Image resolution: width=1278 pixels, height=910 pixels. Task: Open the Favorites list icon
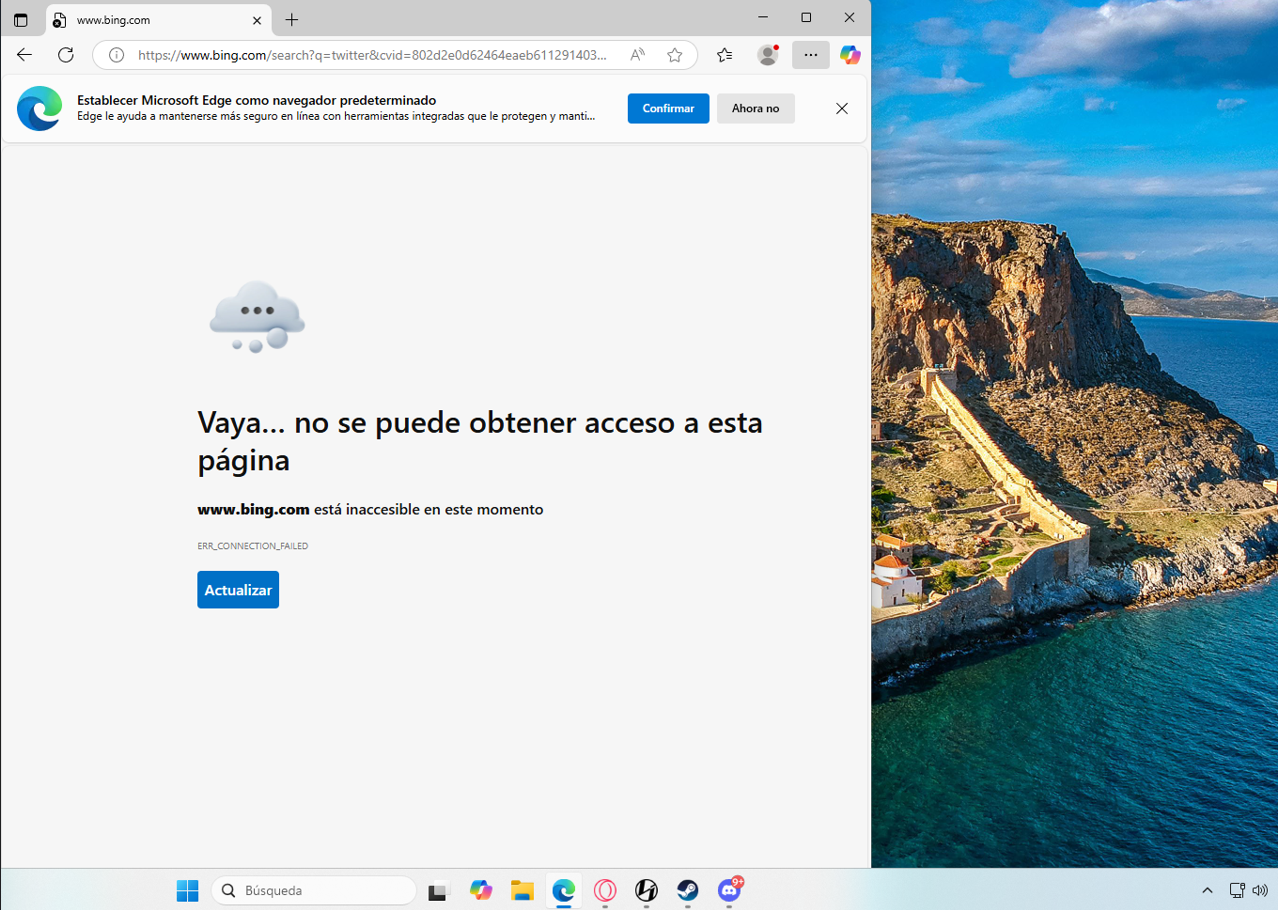725,55
